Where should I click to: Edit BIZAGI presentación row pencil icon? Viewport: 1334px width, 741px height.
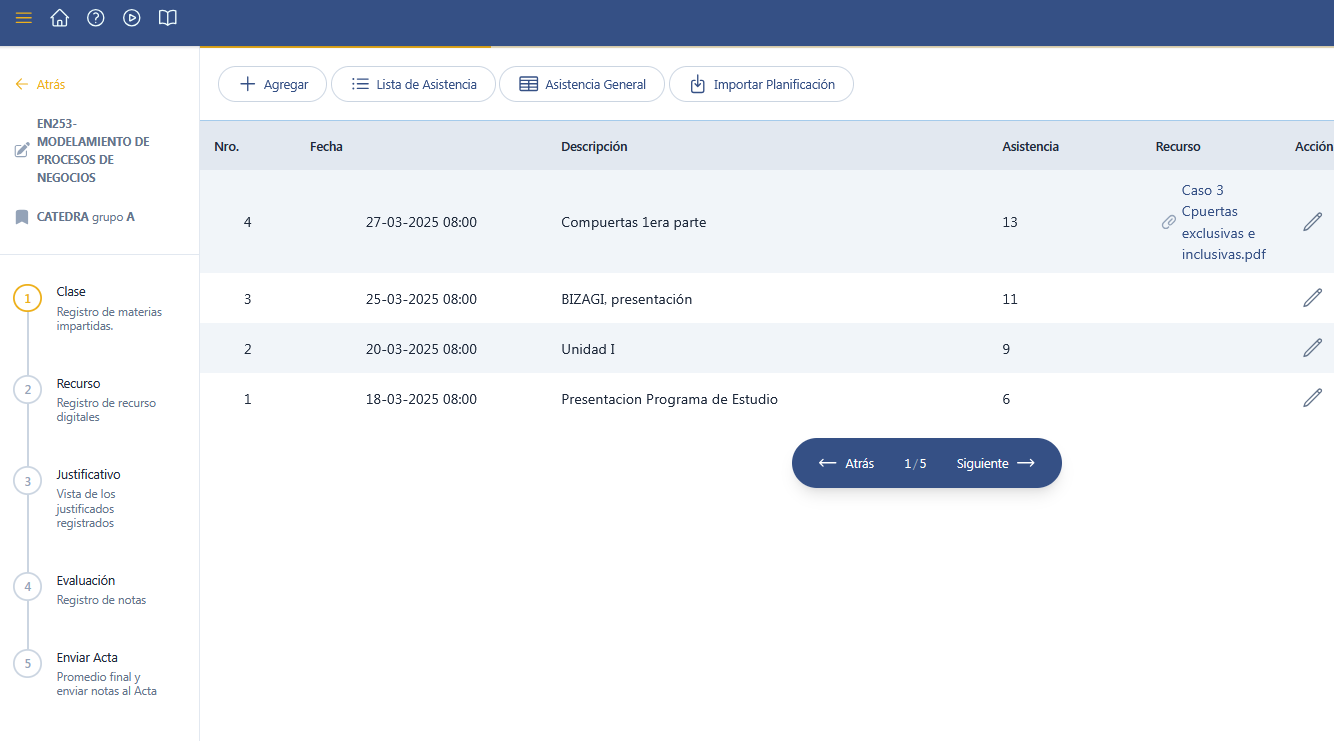[1312, 298]
